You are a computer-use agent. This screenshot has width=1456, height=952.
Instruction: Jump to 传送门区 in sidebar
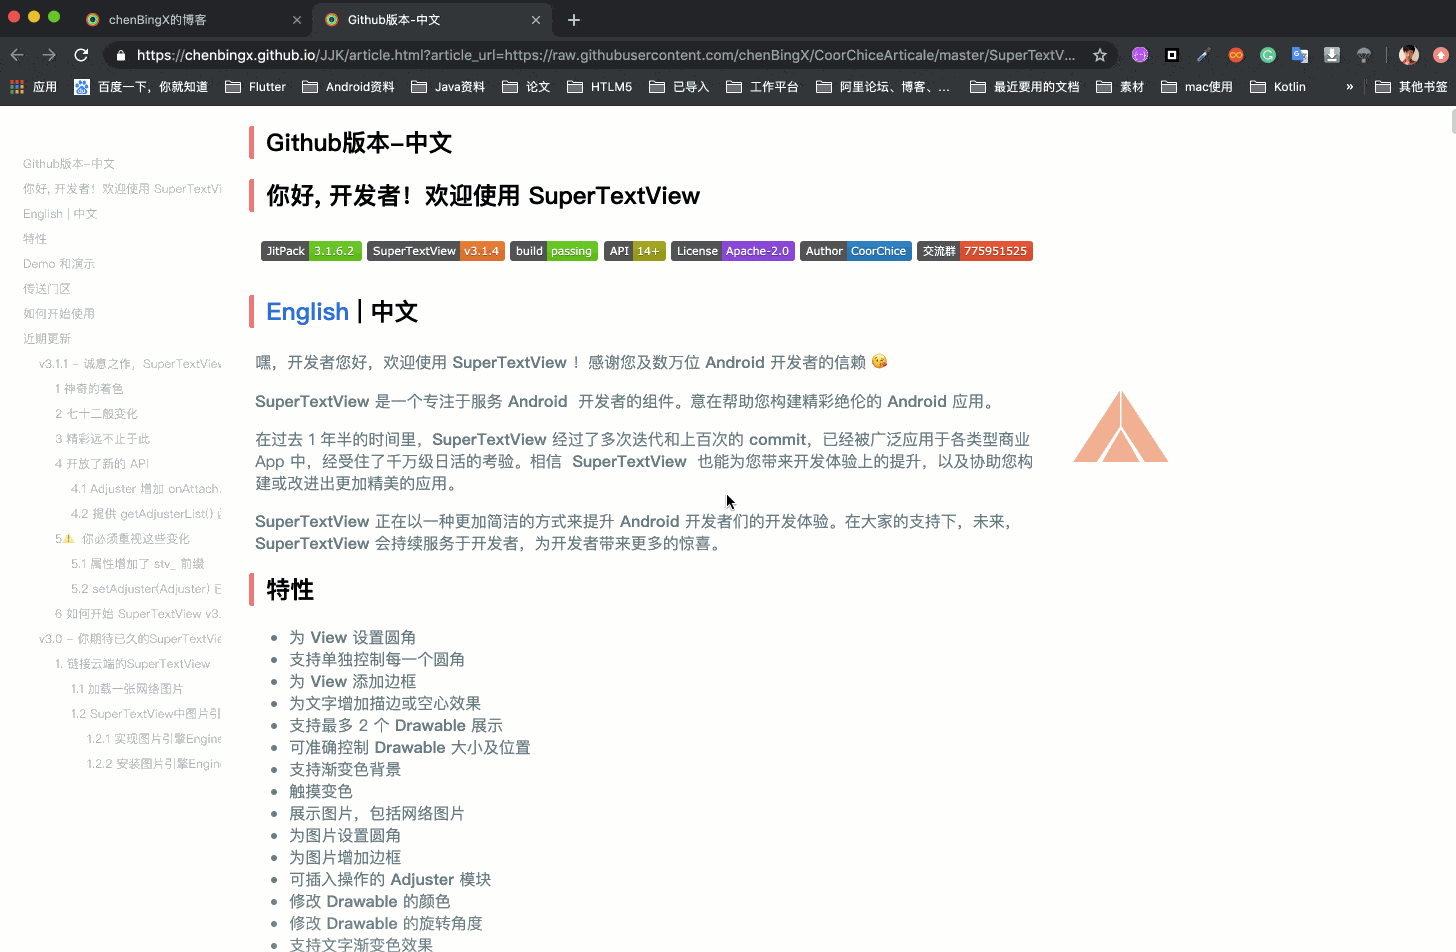[47, 289]
